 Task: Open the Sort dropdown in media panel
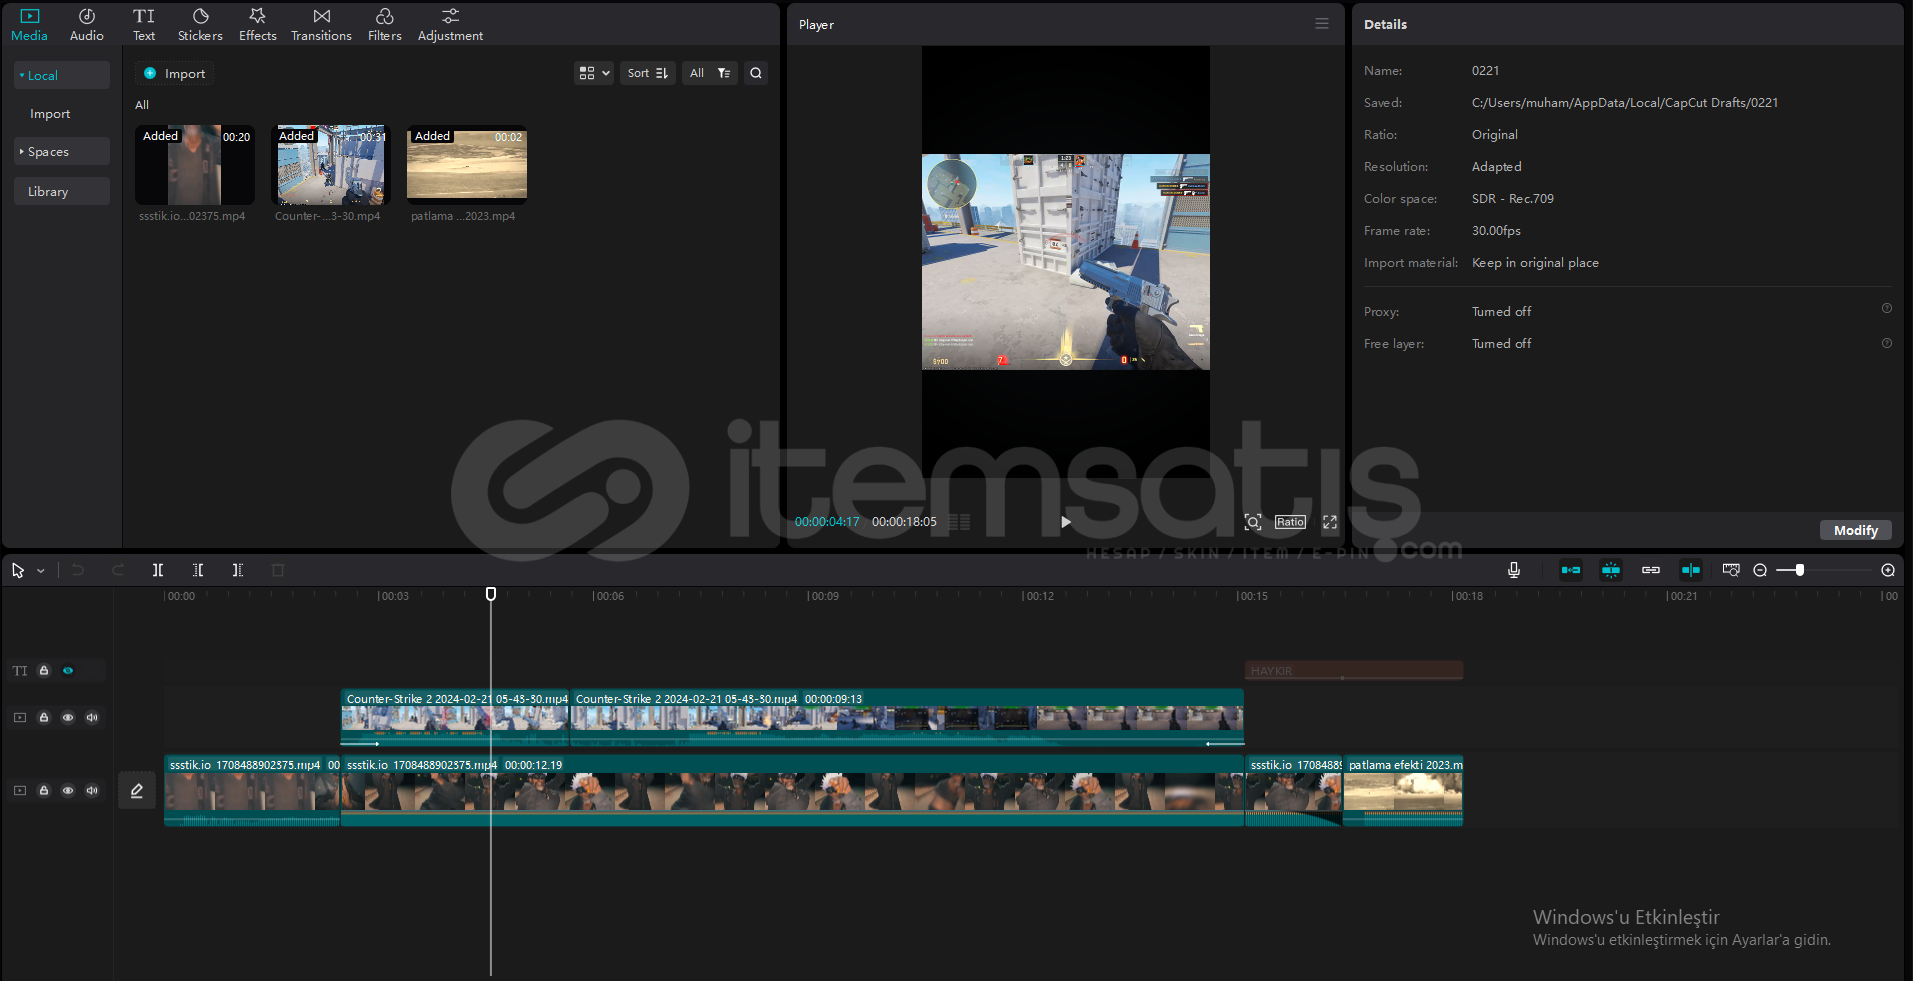pos(647,73)
